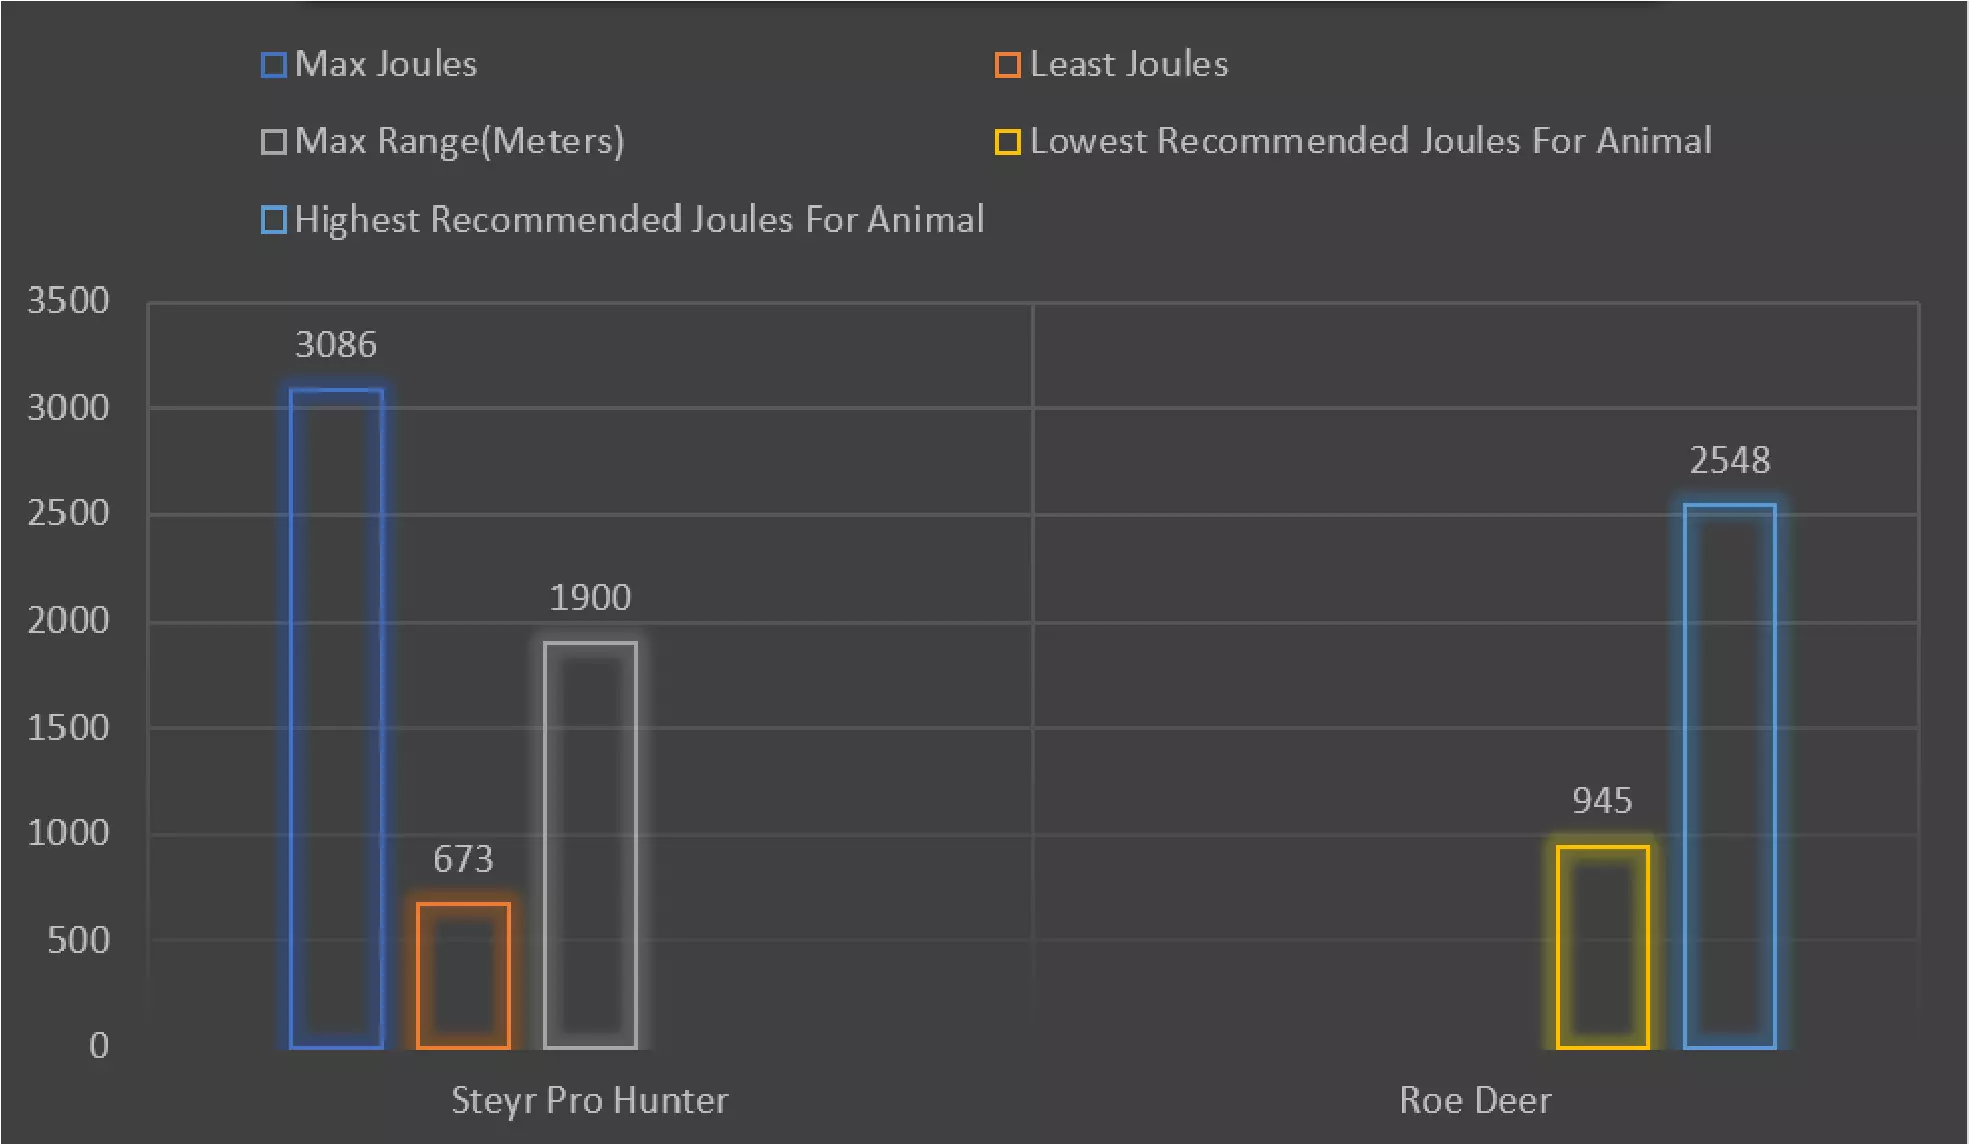
Task: Click the Highest Recommended Joules legend swatch
Action: [x=273, y=220]
